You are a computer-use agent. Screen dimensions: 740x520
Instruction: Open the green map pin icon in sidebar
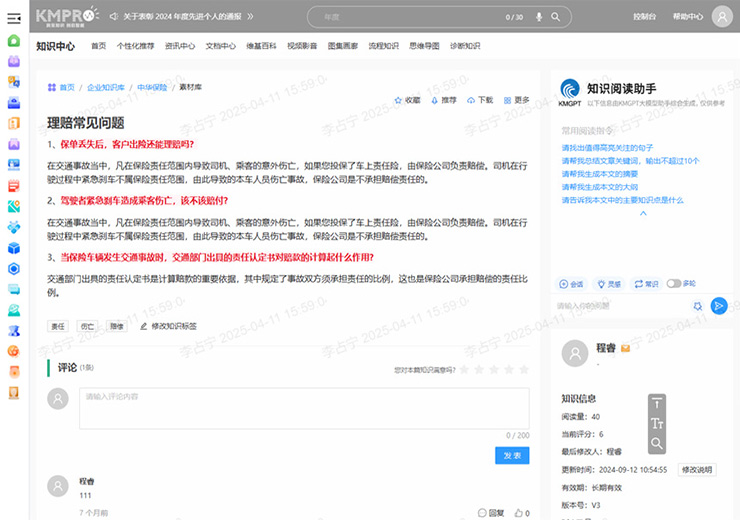coord(14,206)
